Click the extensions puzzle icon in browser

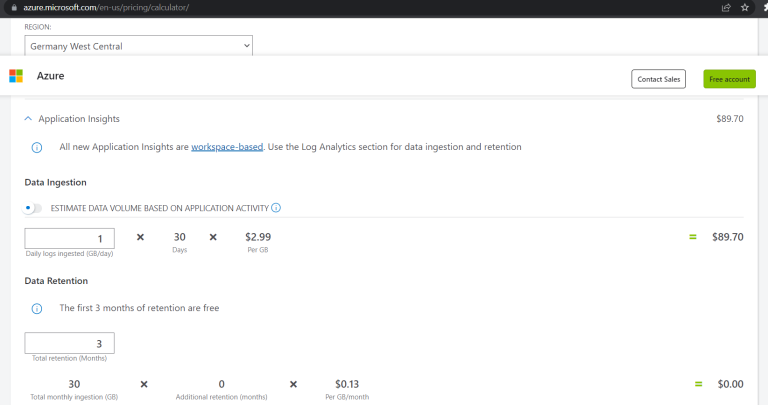(x=765, y=7)
